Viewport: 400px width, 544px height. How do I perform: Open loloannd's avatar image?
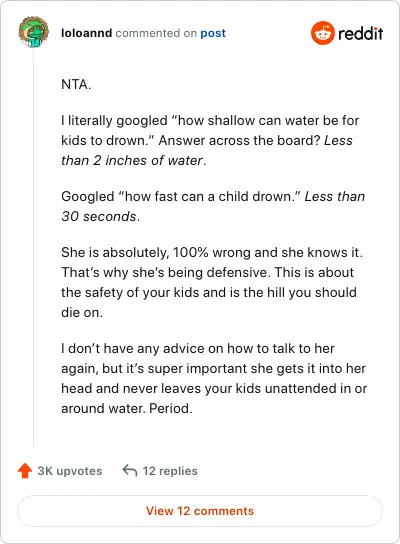[x=34, y=32]
